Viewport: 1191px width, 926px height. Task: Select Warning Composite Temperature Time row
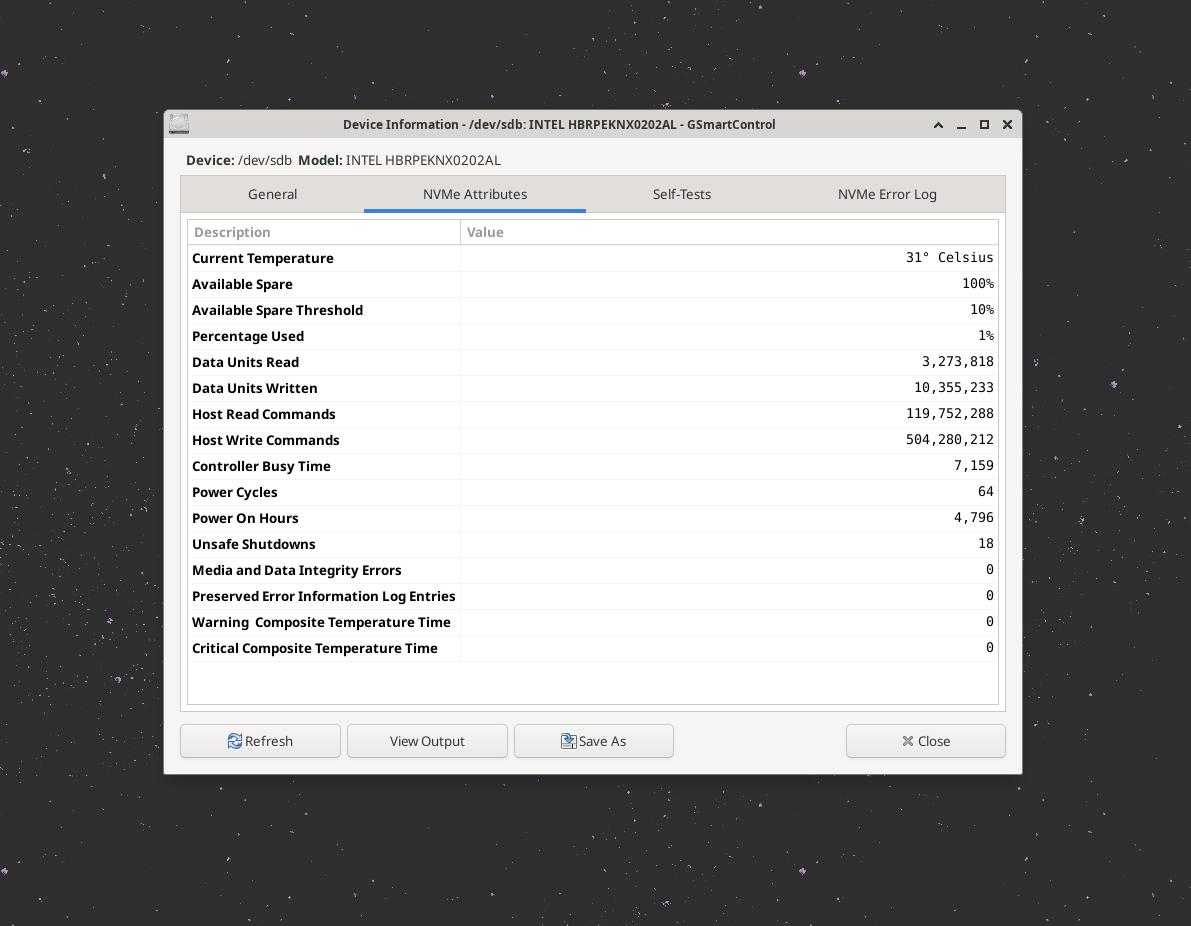pos(592,622)
